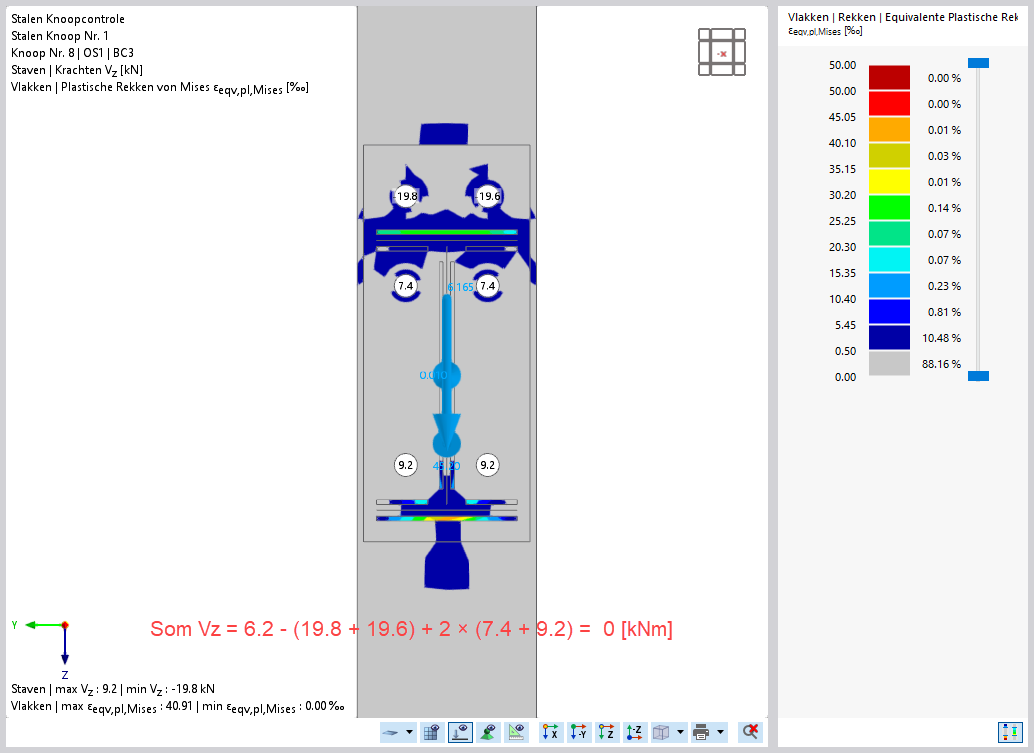1034x753 pixels.
Task: Click the cyan legend color swatch
Action: 889,260
